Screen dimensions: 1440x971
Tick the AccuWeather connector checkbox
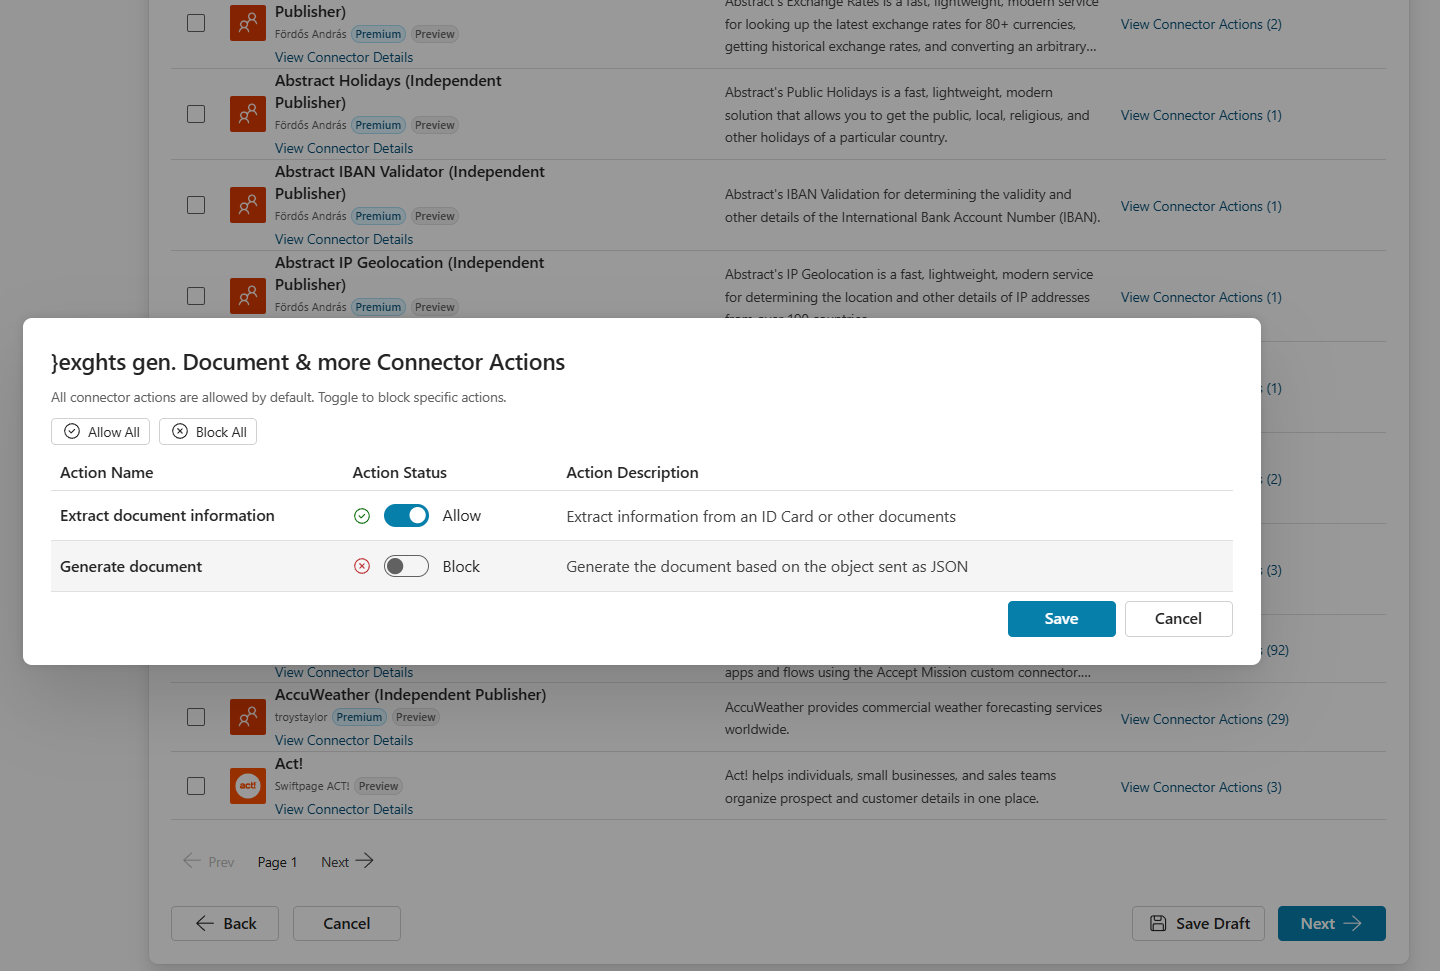[196, 717]
